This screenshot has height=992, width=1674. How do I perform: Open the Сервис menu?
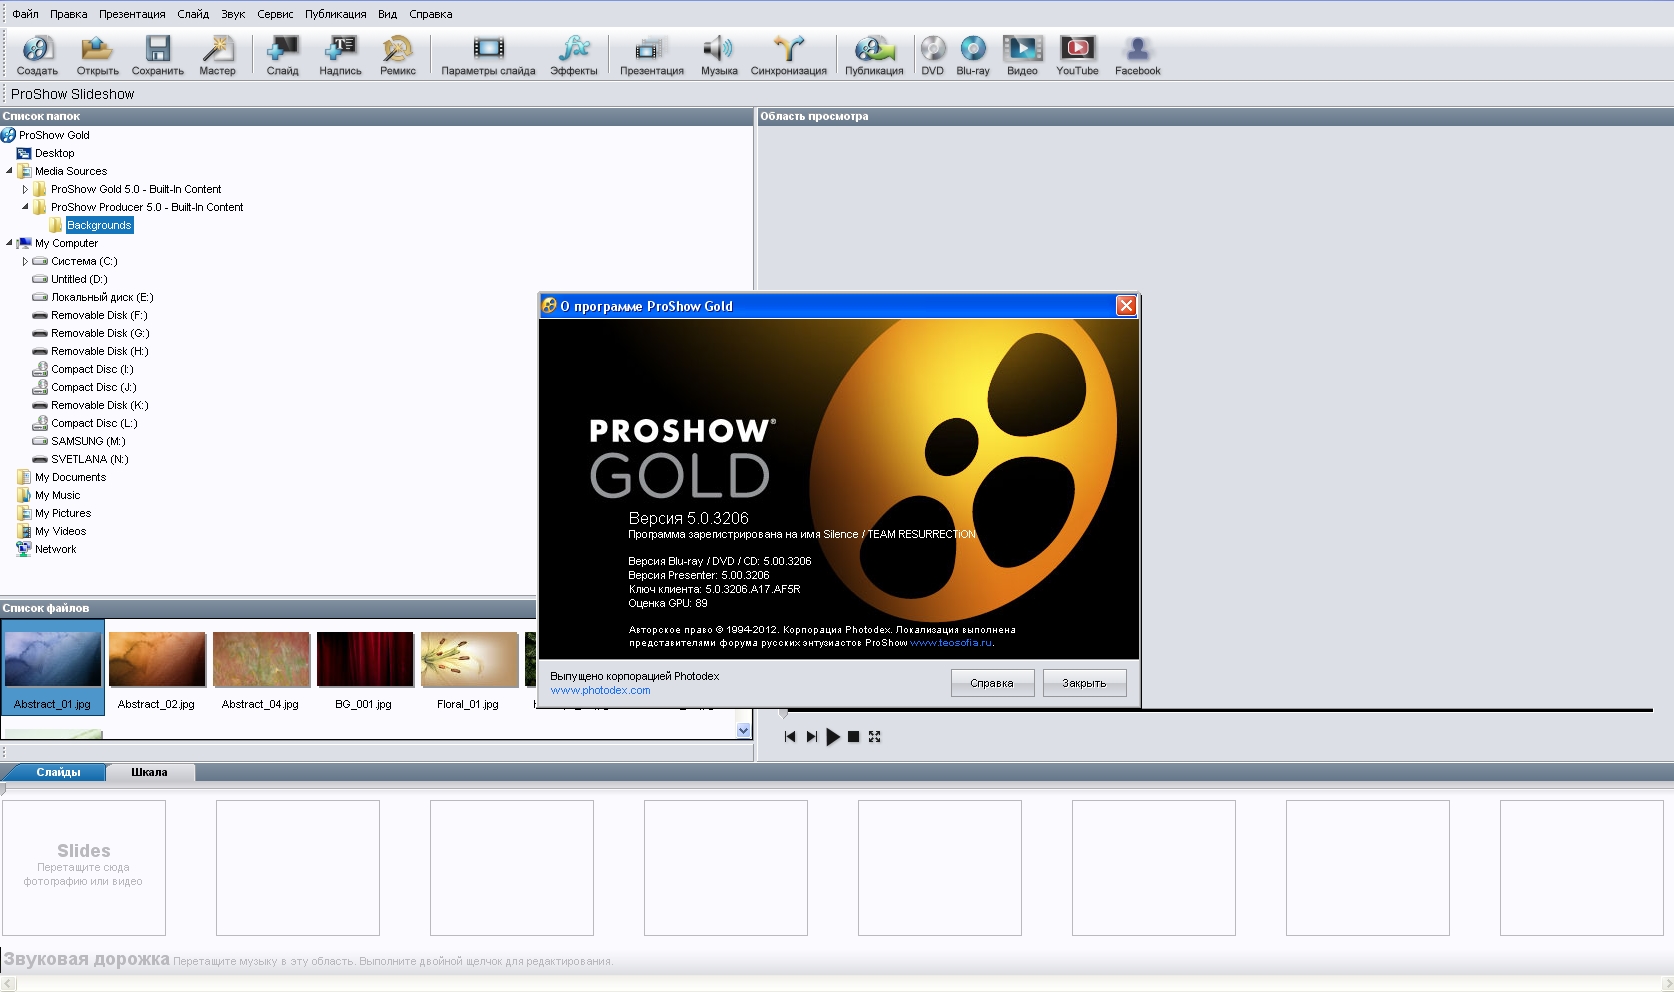[275, 14]
